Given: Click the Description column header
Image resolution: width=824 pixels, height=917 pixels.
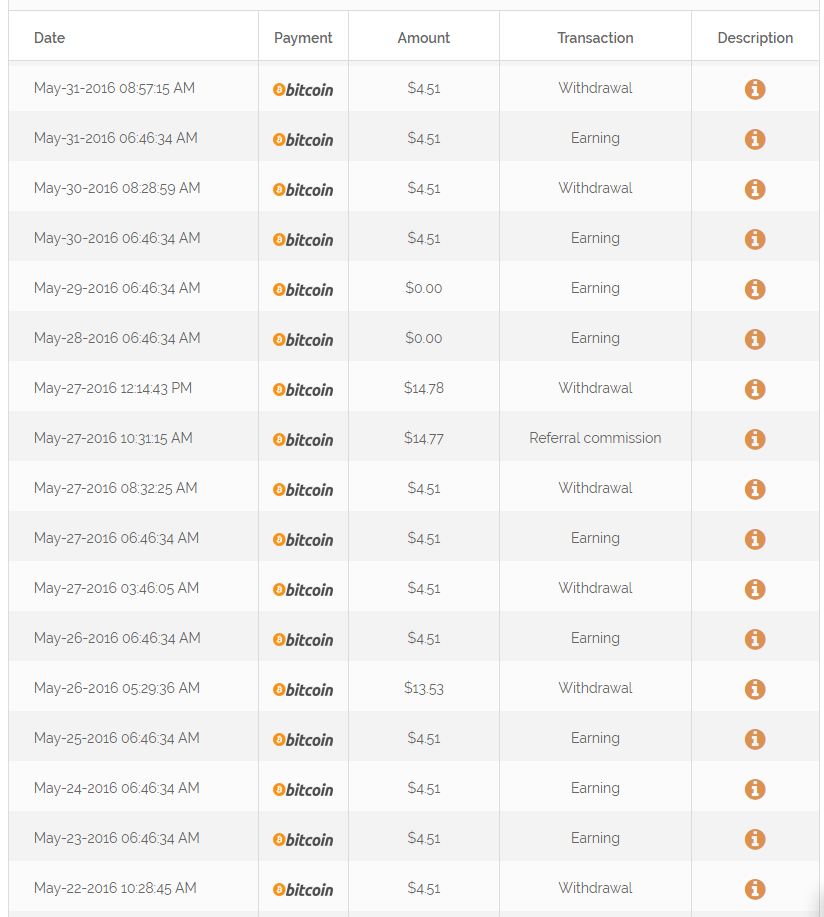Looking at the screenshot, I should click(755, 38).
